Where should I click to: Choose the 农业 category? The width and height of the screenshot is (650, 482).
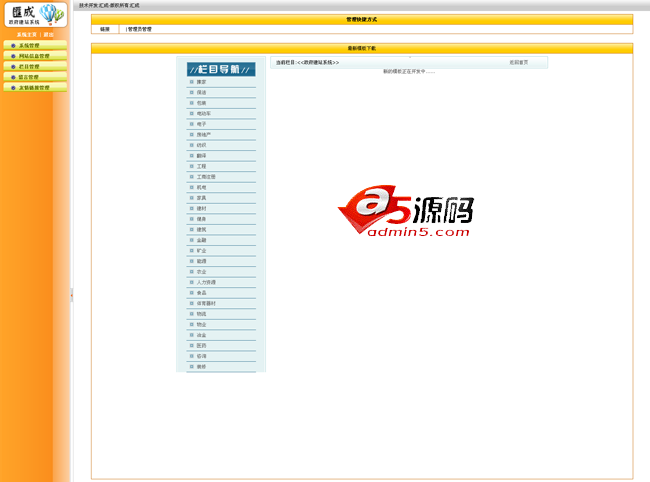coord(201,271)
